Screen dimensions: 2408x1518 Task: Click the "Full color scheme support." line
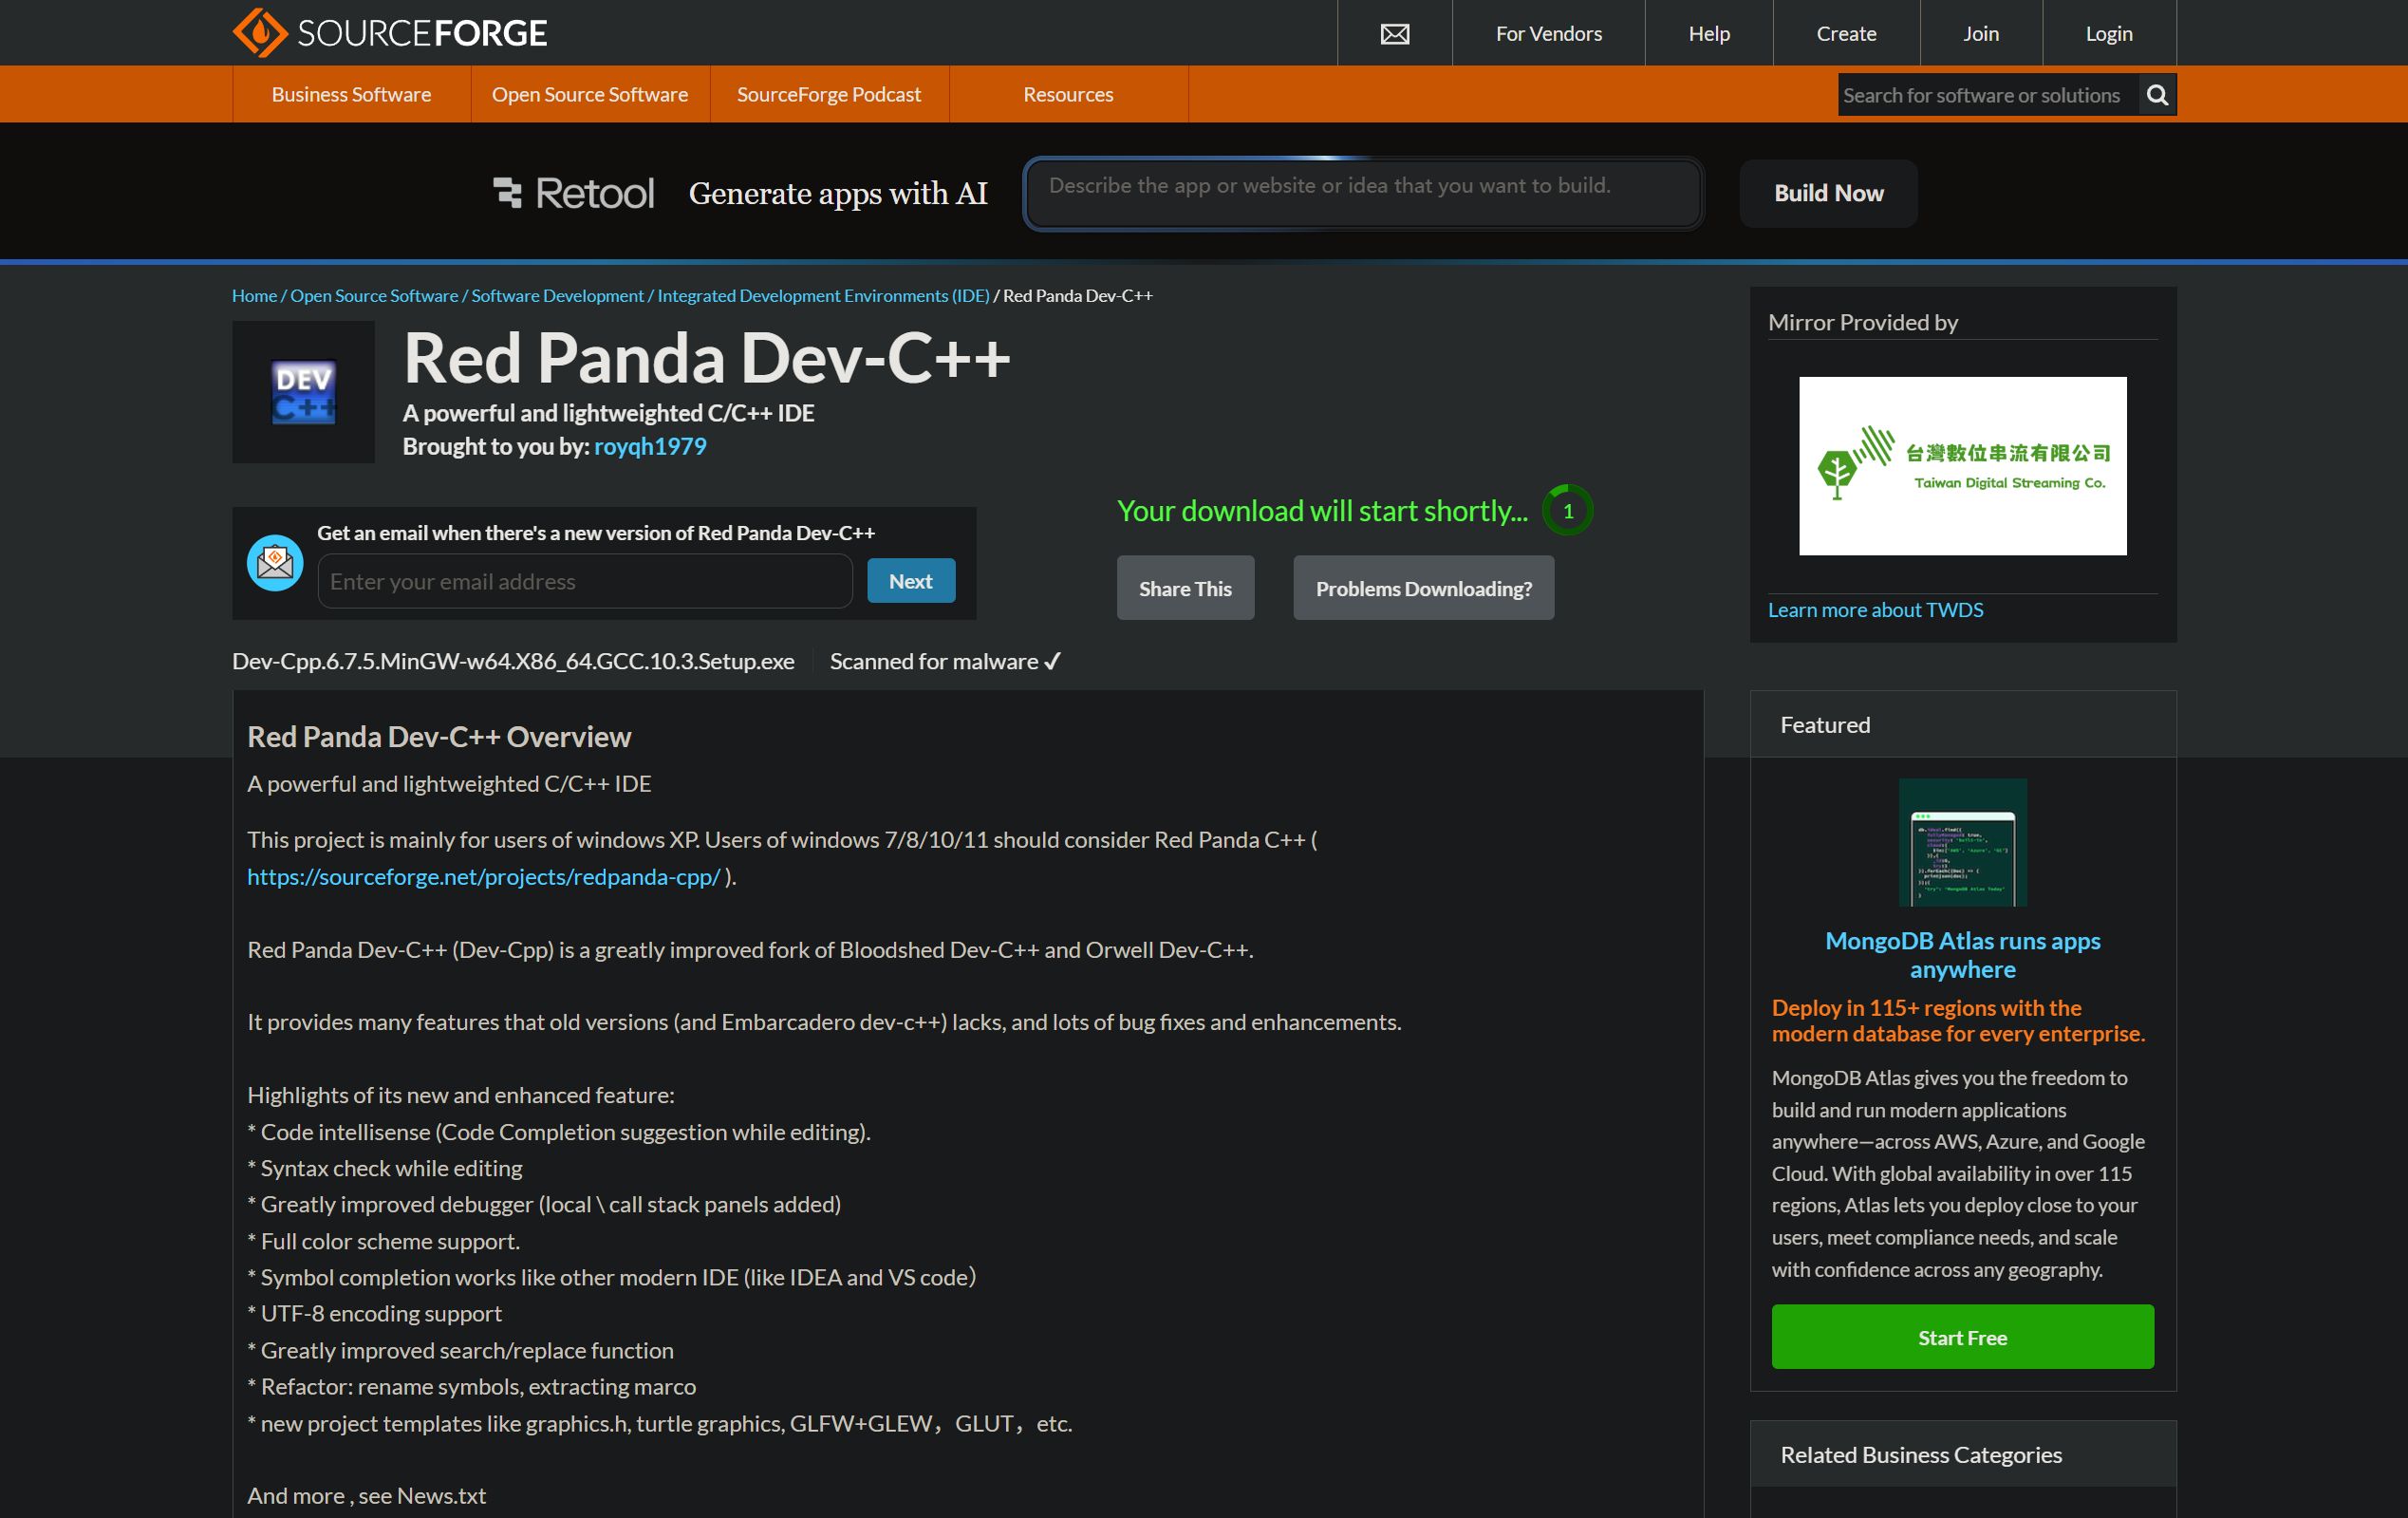[384, 1241]
